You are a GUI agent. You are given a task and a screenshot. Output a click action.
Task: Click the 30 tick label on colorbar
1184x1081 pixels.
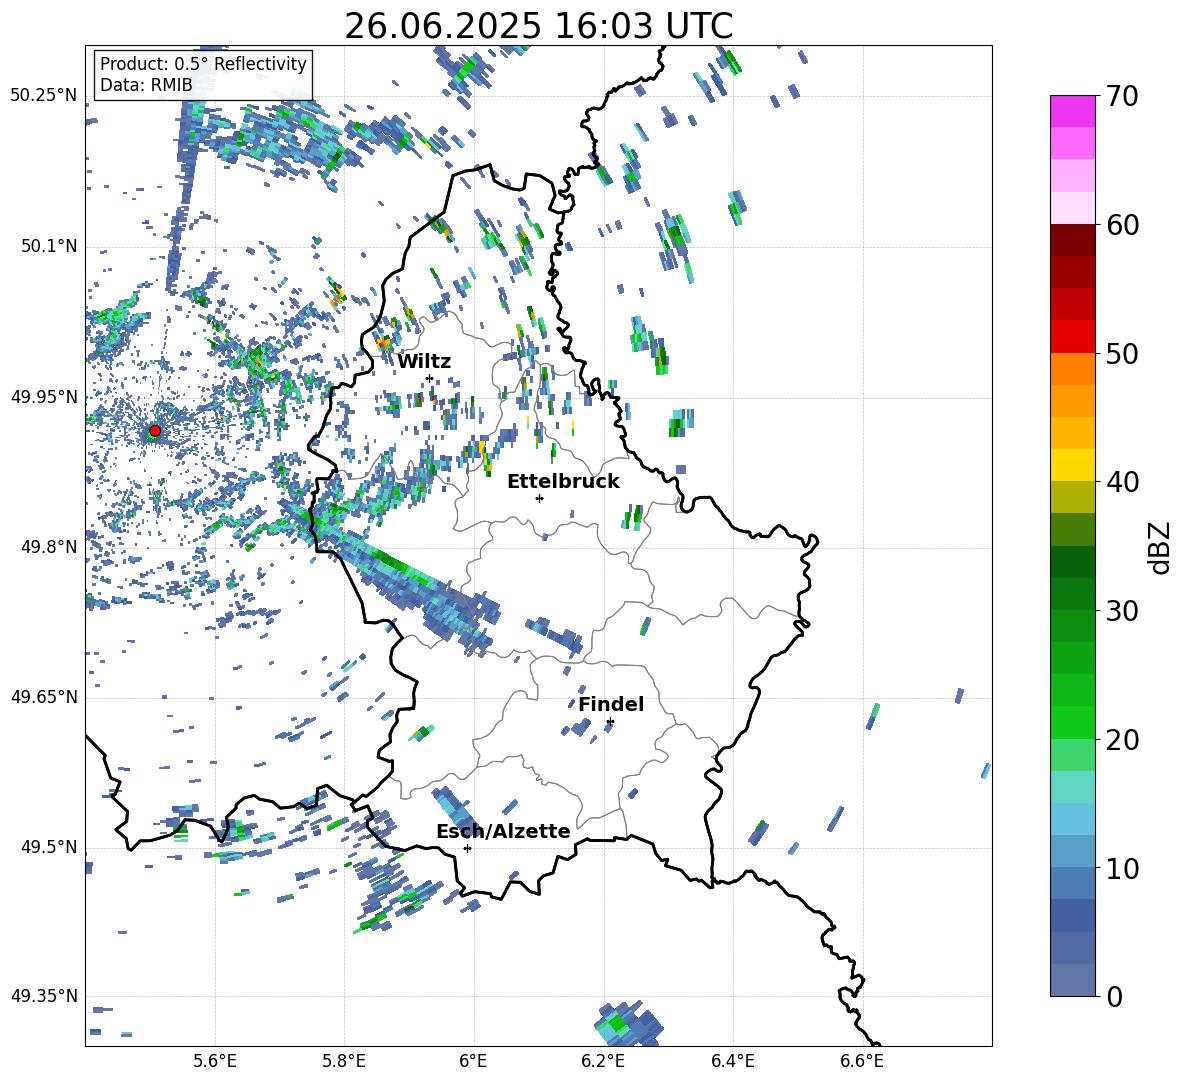coord(1121,611)
